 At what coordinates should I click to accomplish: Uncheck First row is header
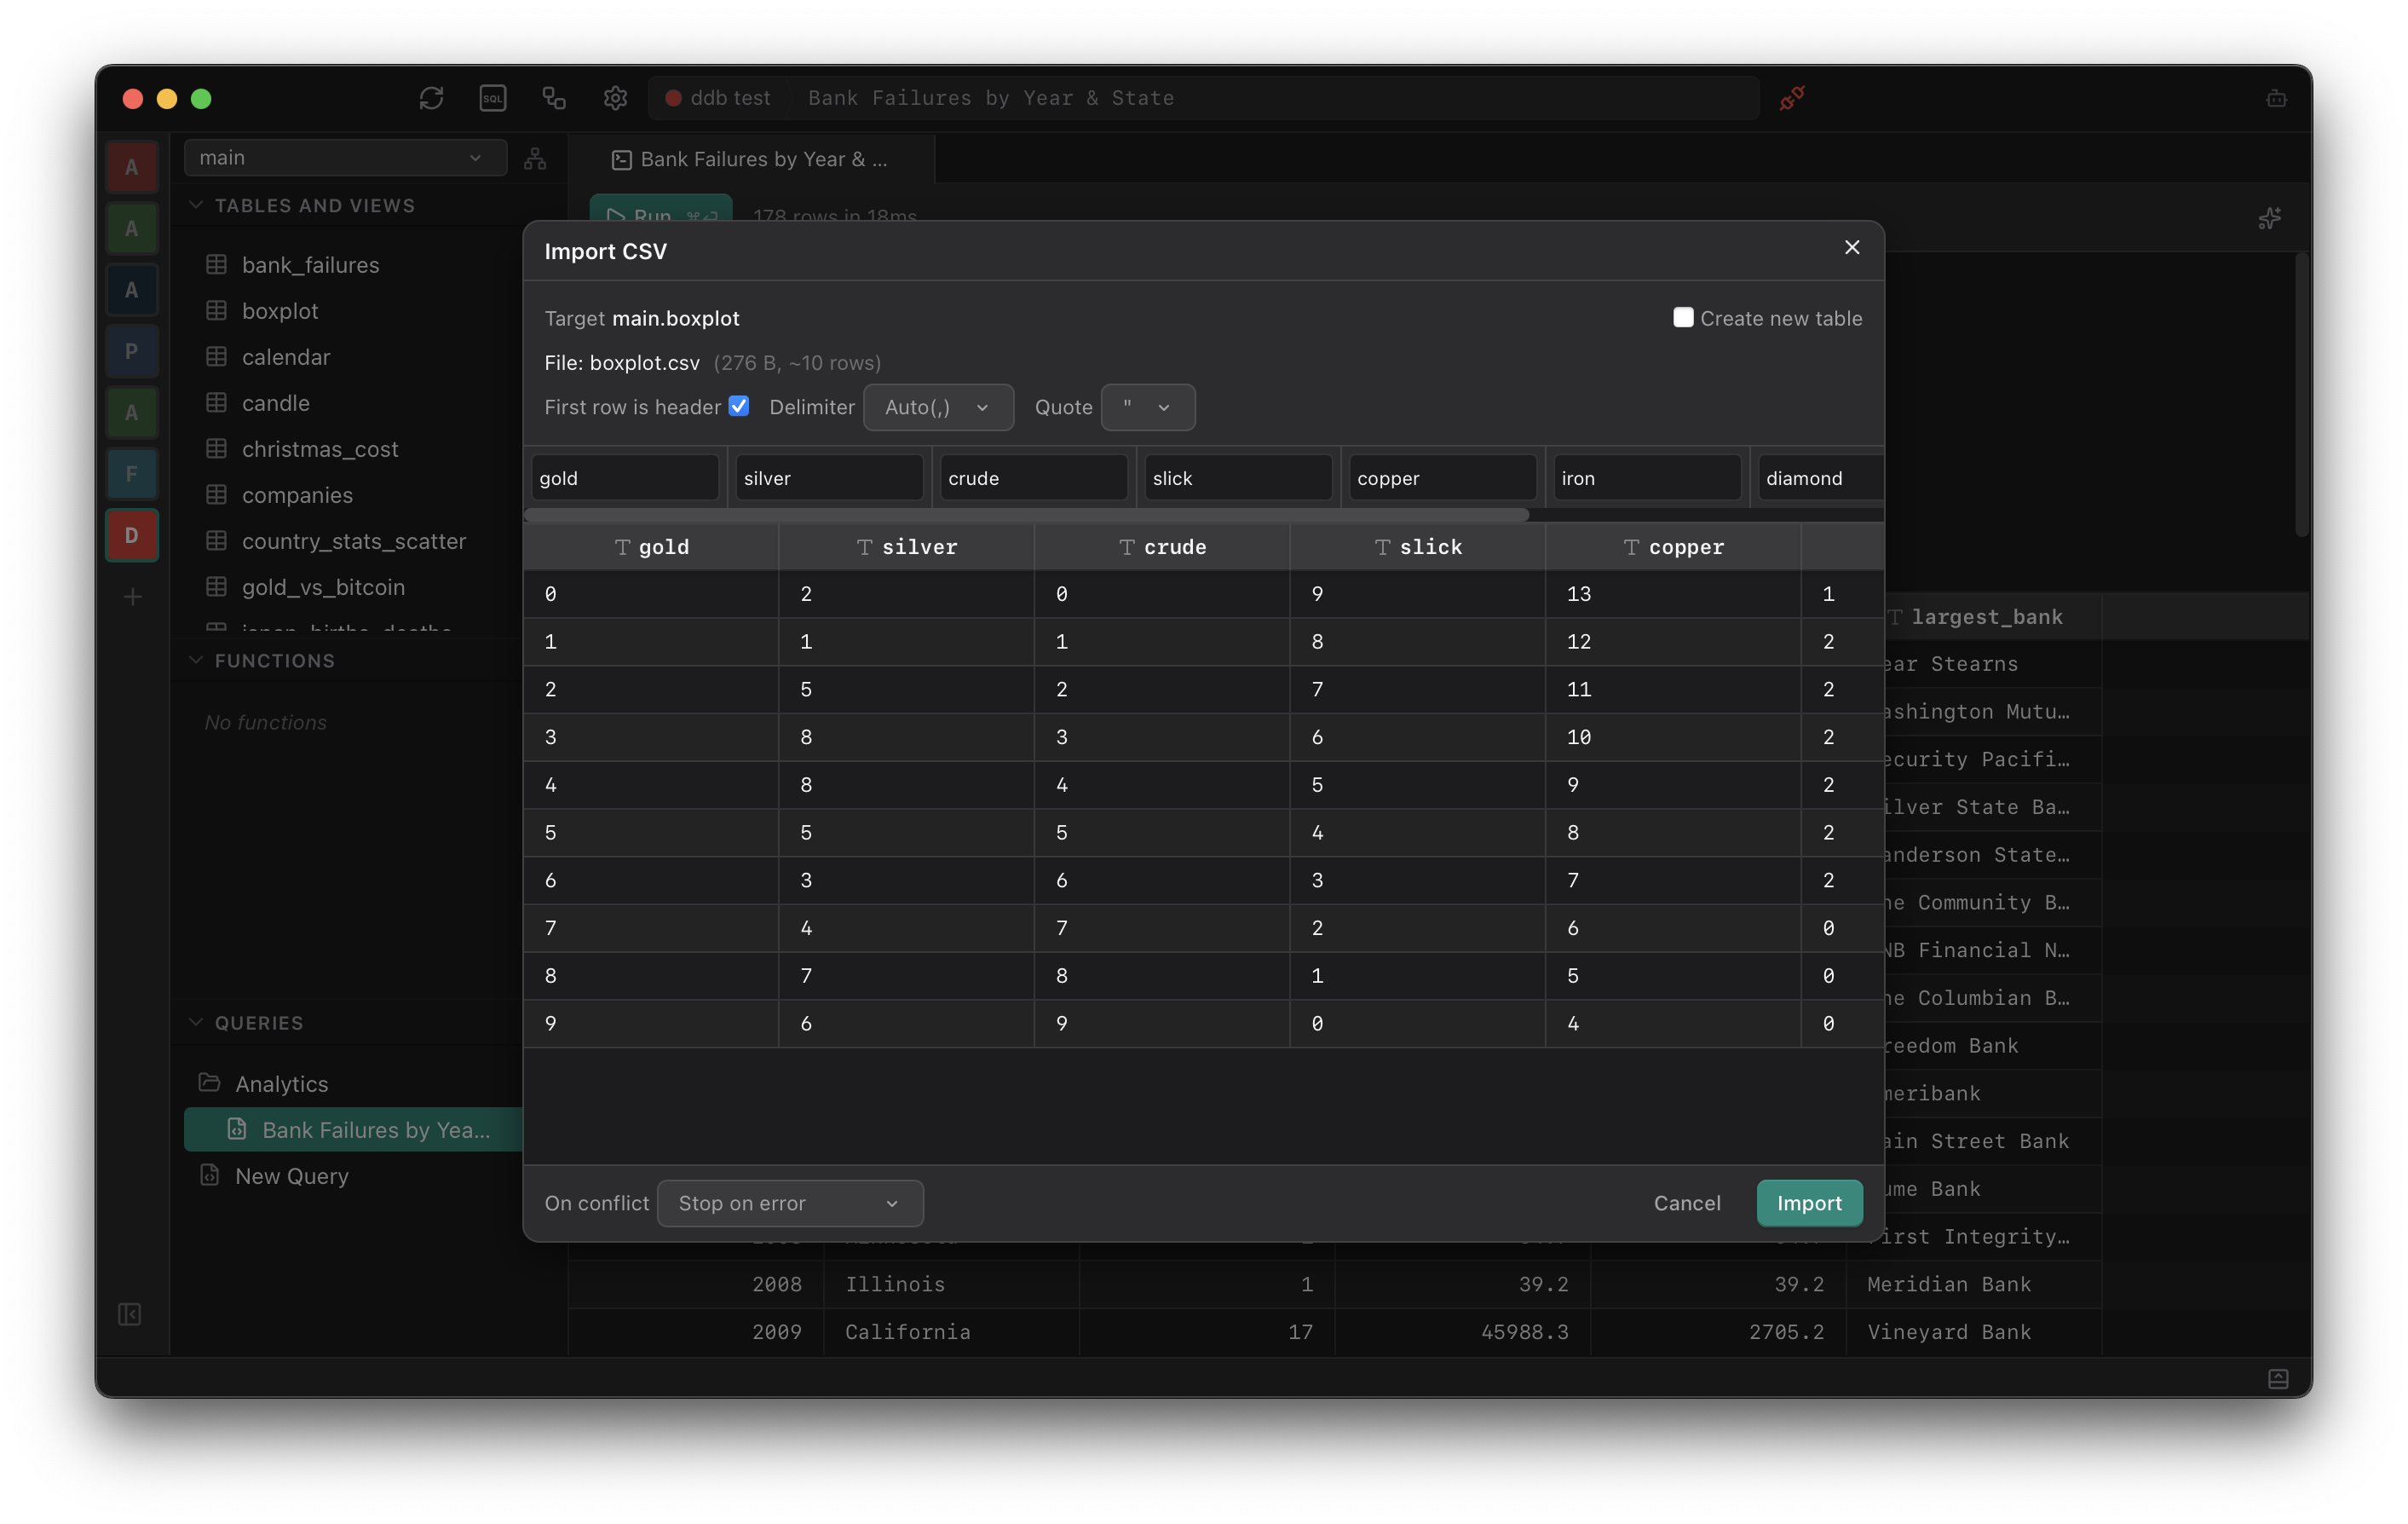click(738, 406)
